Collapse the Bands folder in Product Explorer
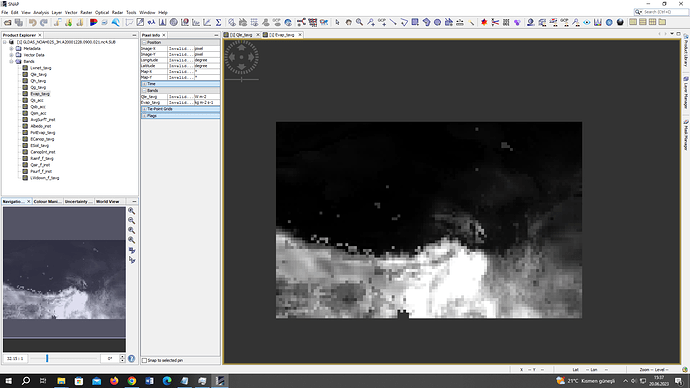This screenshot has height=388, width=690. [11, 62]
